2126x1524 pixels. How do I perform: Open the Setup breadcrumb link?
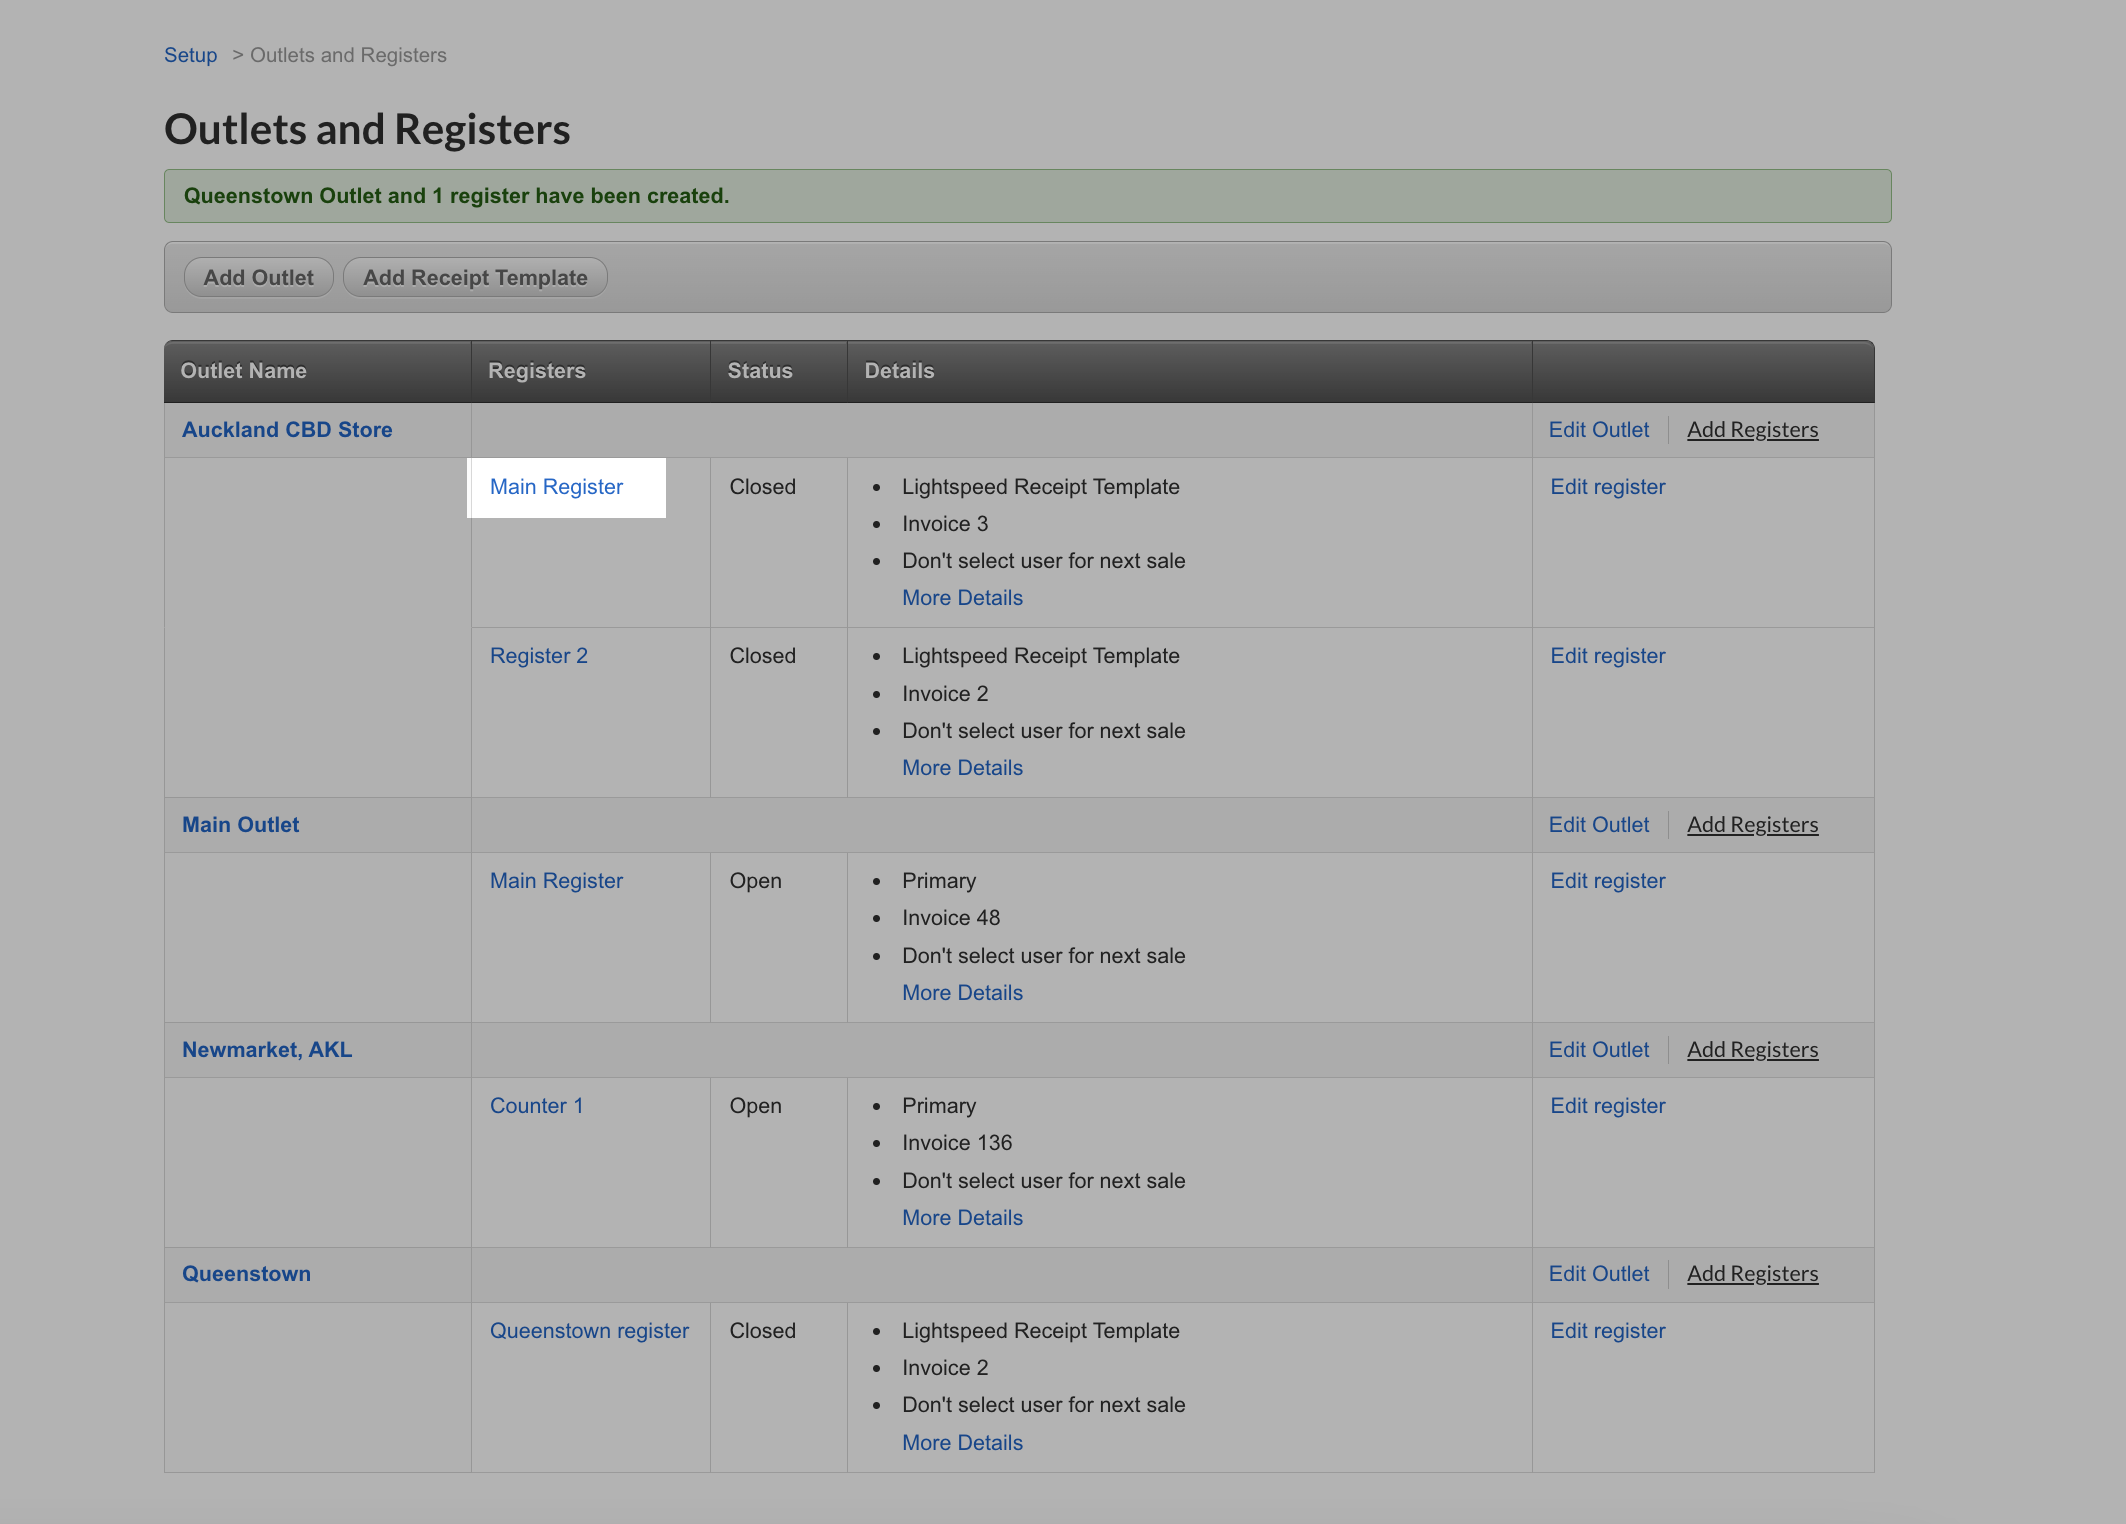[x=190, y=55]
